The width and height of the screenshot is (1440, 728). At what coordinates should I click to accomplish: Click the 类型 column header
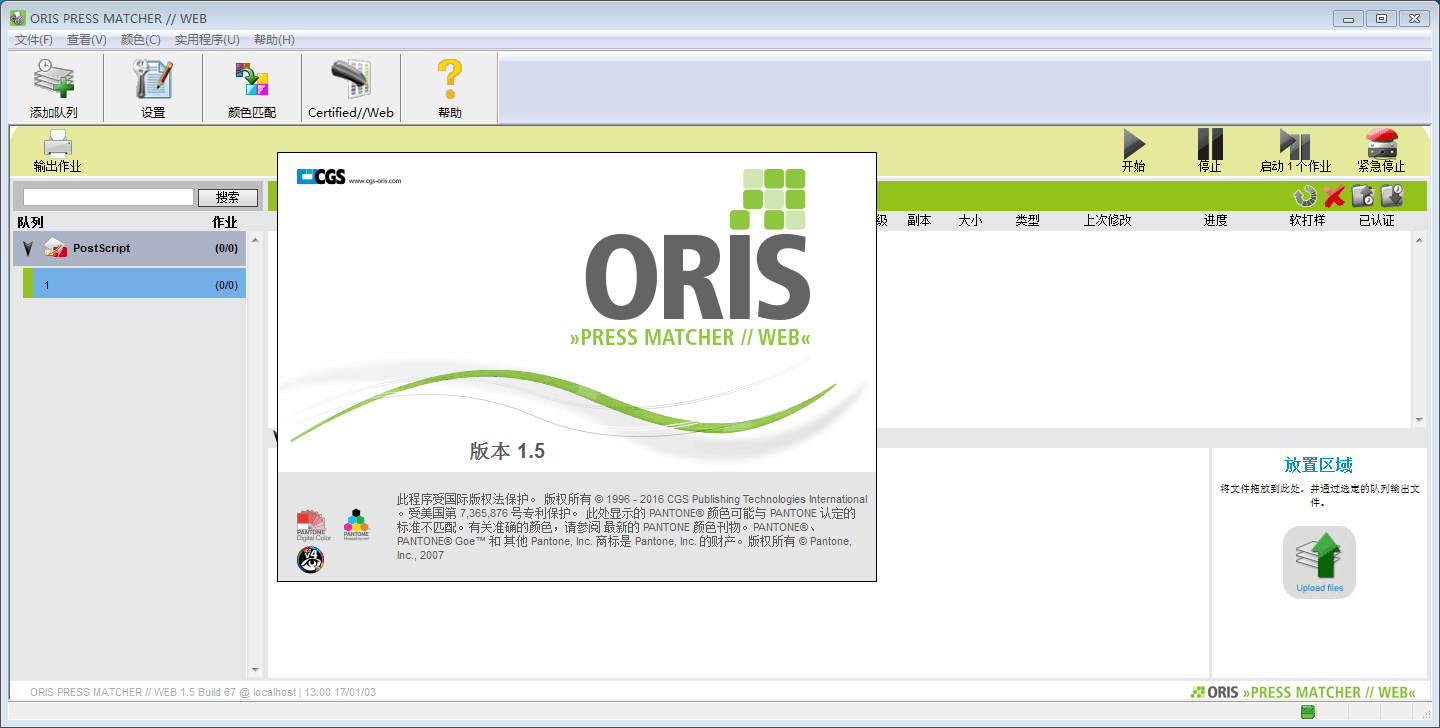point(1028,220)
